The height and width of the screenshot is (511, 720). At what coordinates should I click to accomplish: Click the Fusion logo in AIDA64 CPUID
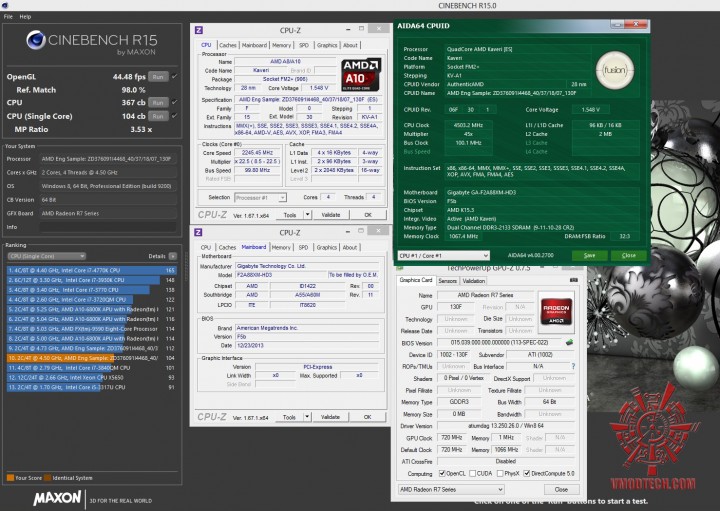[615, 70]
